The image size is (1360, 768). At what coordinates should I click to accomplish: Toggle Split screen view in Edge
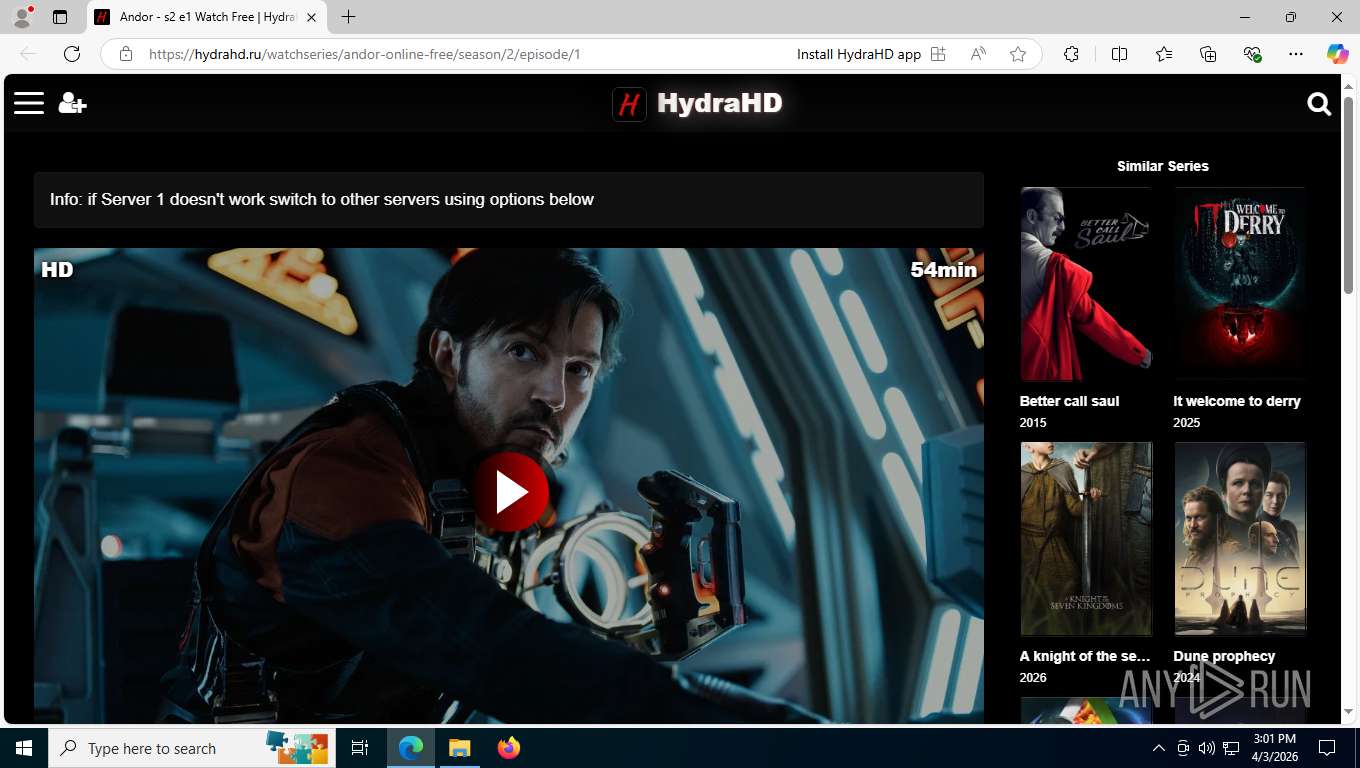coord(1119,54)
